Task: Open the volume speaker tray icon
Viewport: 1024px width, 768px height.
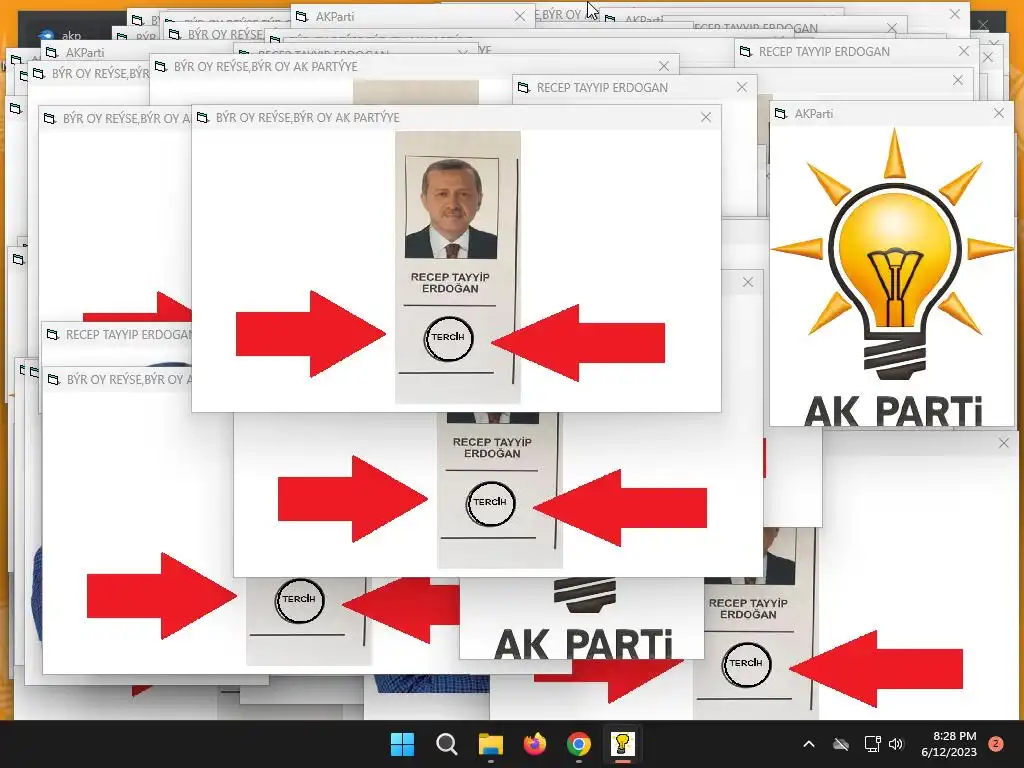Action: tap(896, 744)
